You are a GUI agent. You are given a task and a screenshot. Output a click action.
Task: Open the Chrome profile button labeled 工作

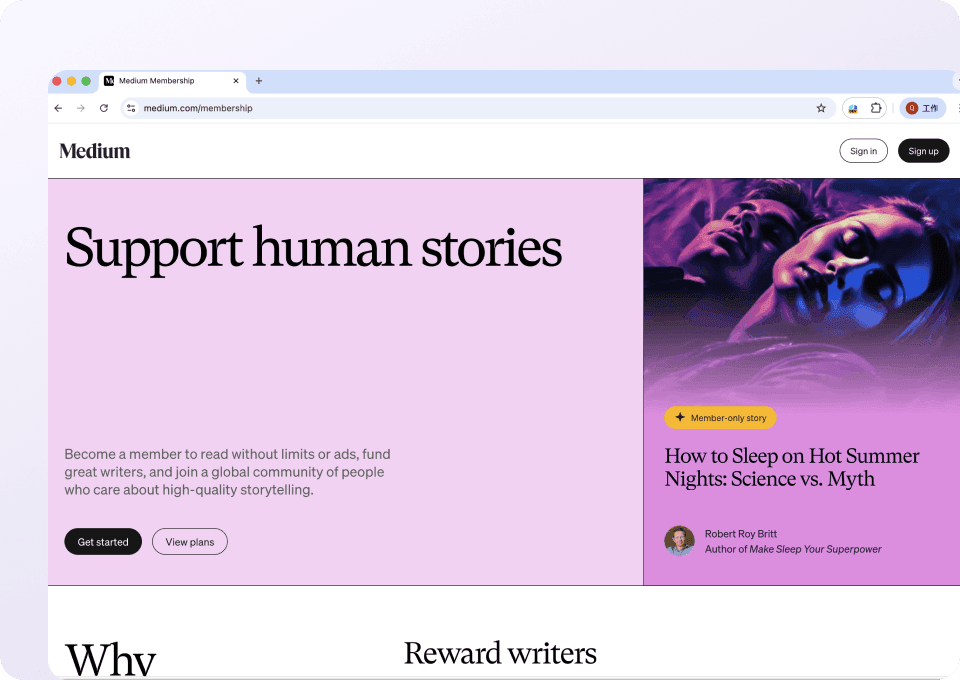point(922,108)
